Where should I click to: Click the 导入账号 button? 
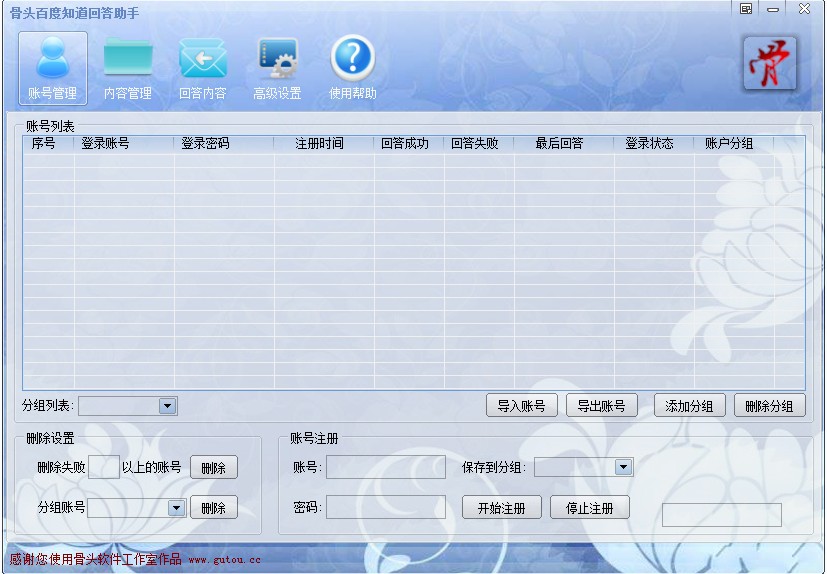(x=522, y=406)
